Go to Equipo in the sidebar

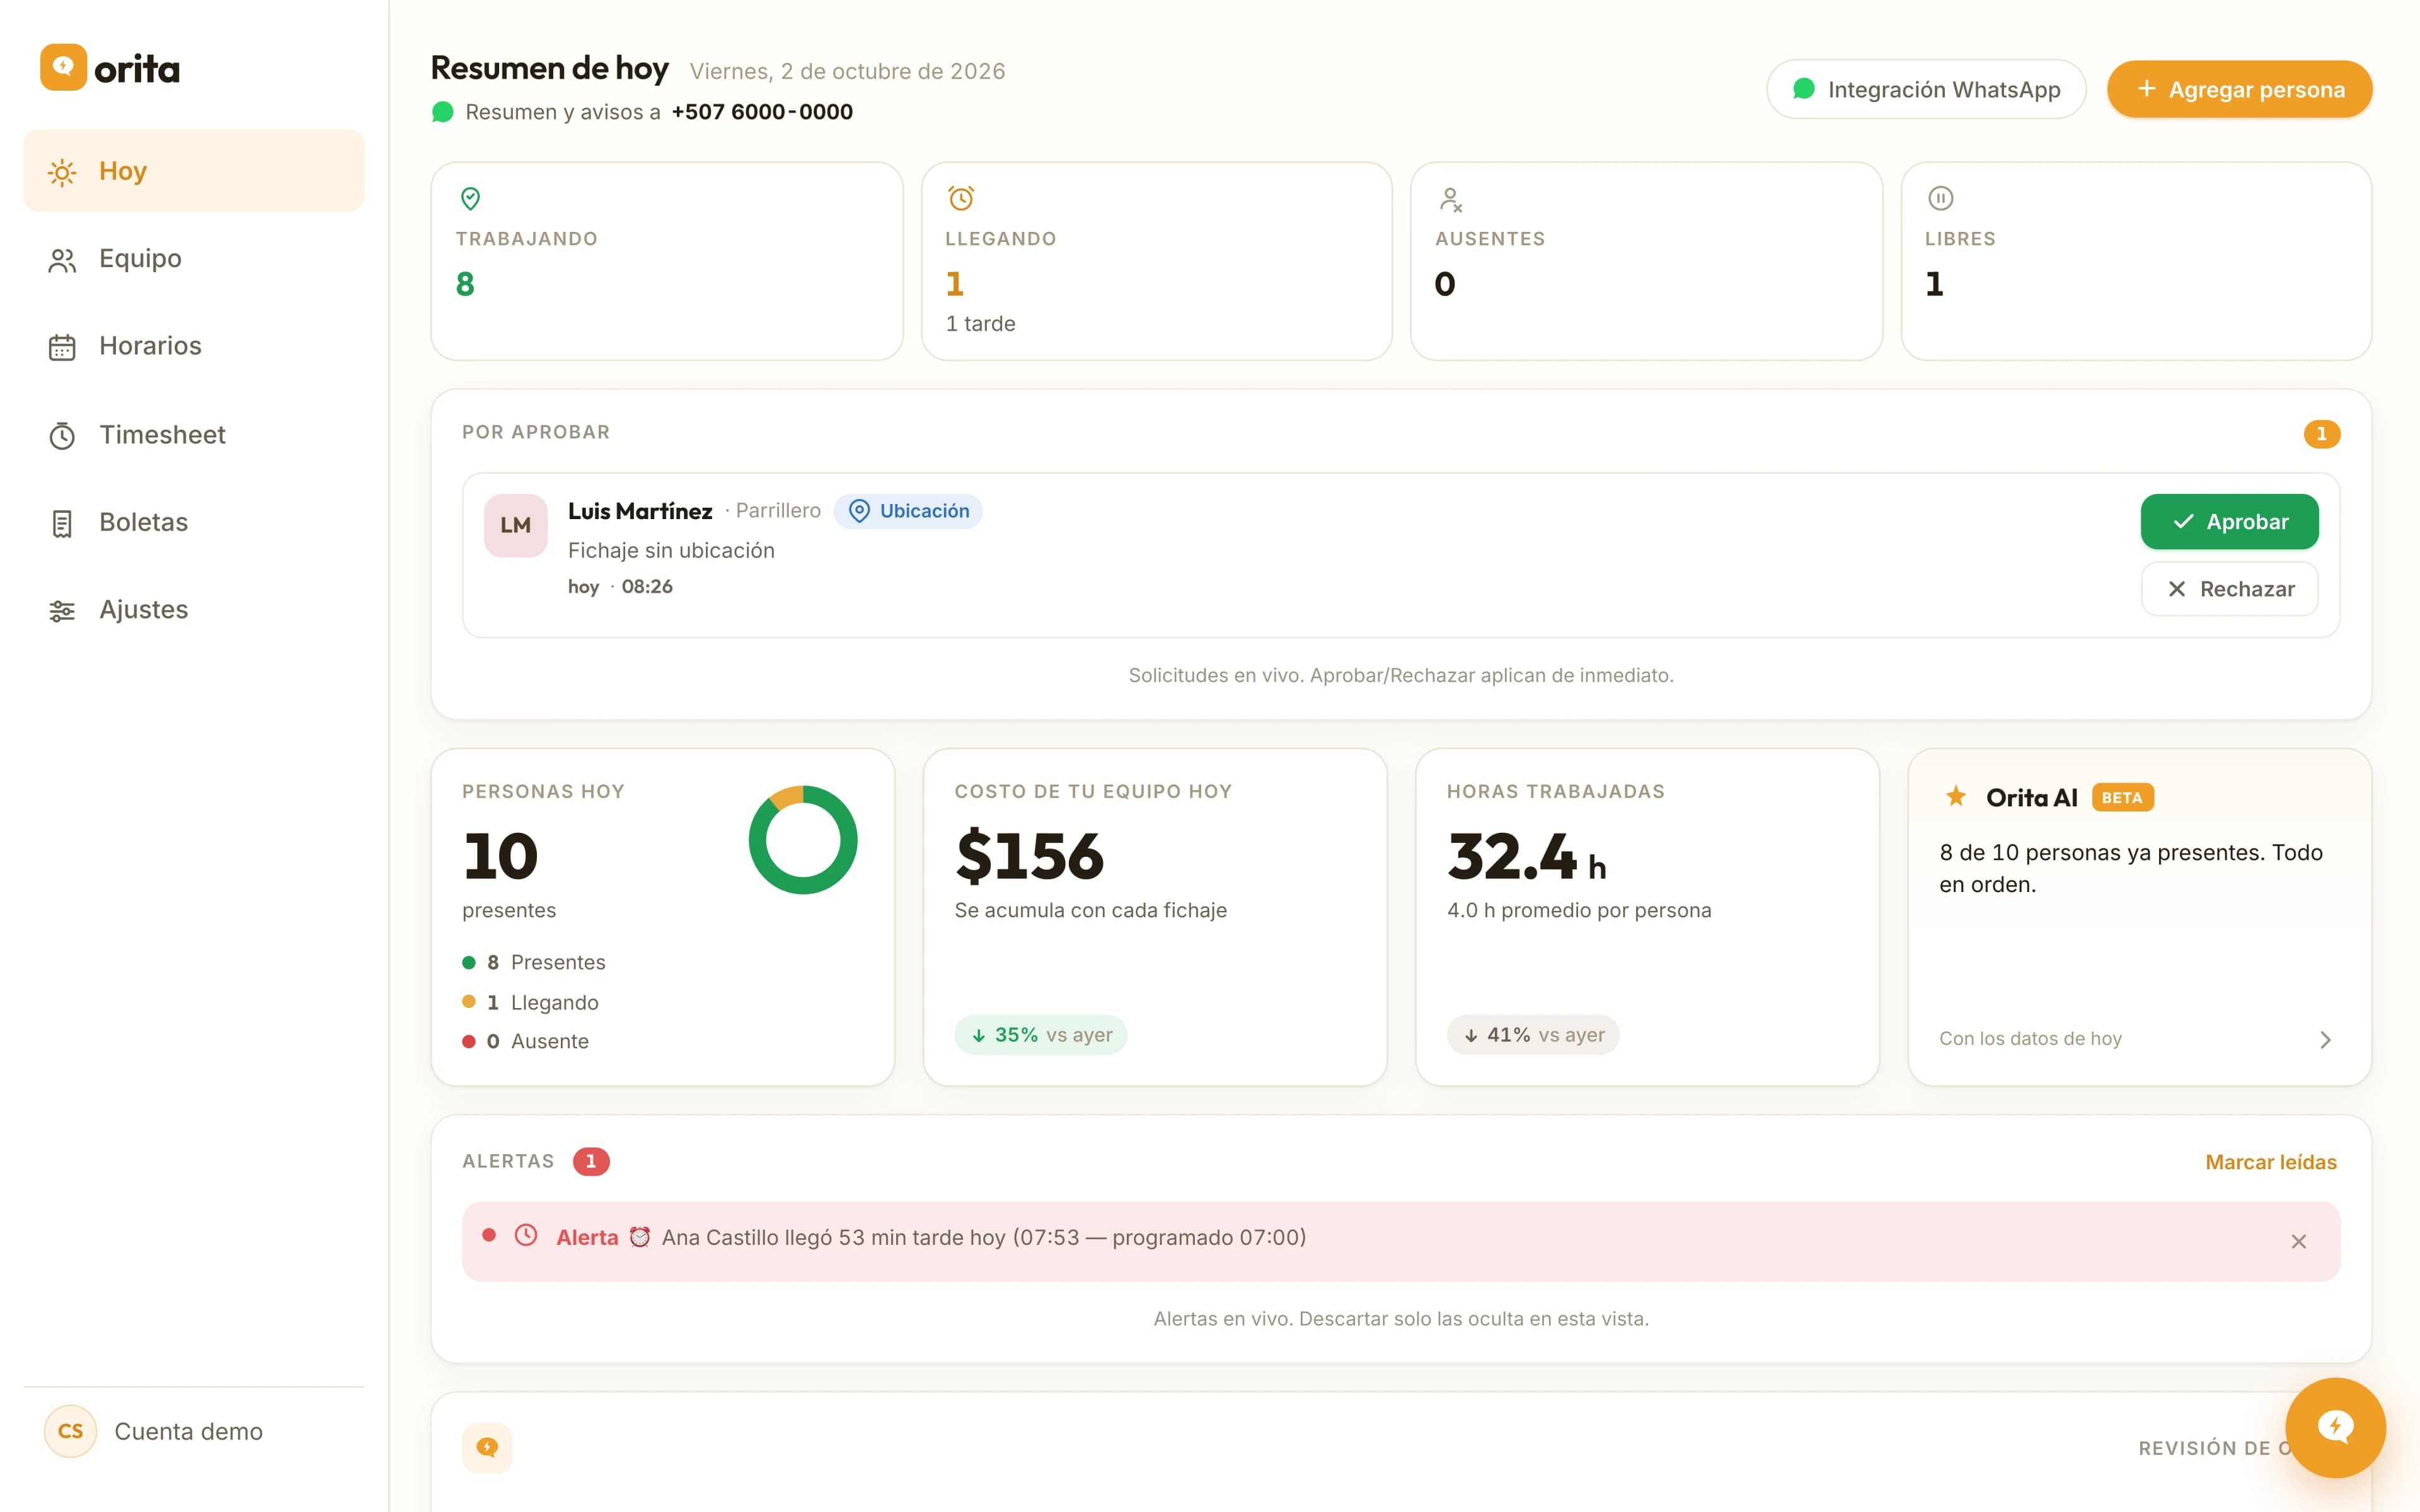pos(194,259)
